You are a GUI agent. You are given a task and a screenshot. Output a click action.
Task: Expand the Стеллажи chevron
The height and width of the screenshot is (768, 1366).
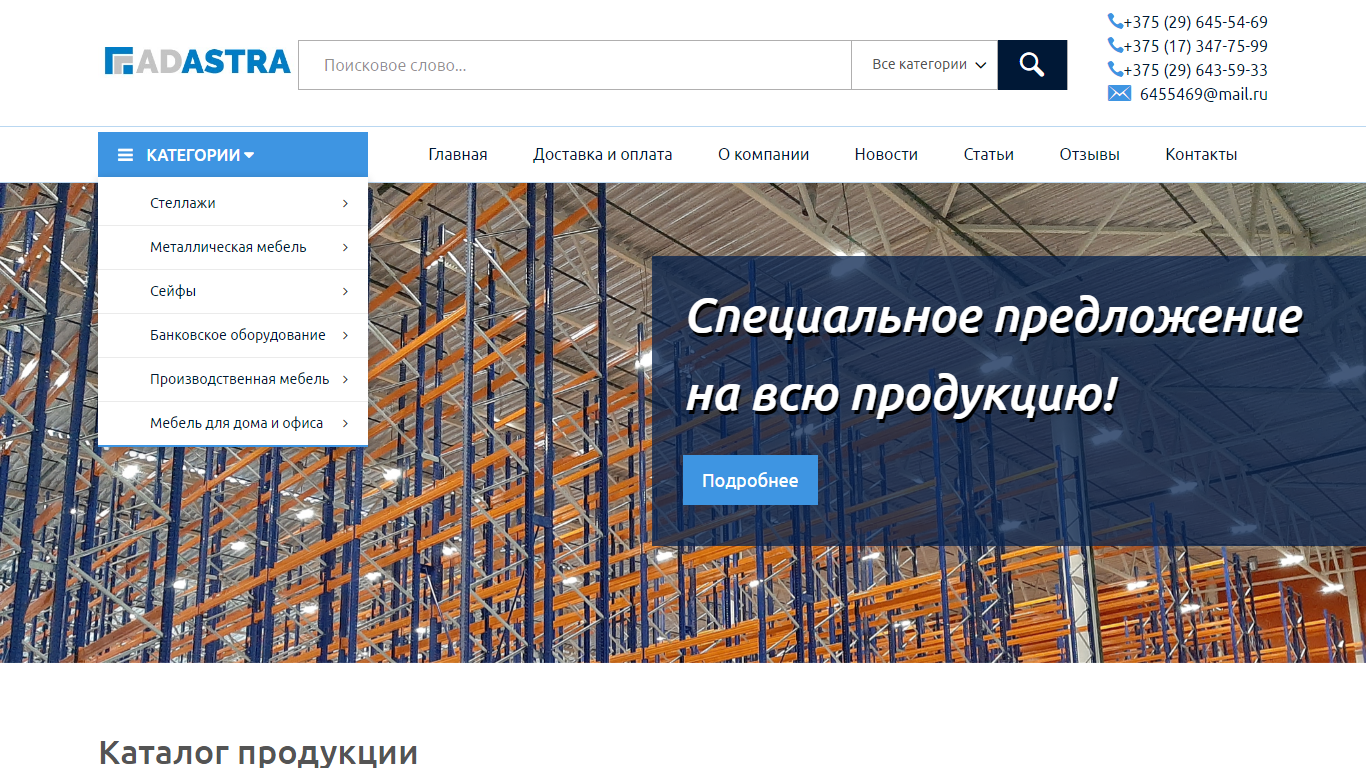click(x=345, y=203)
